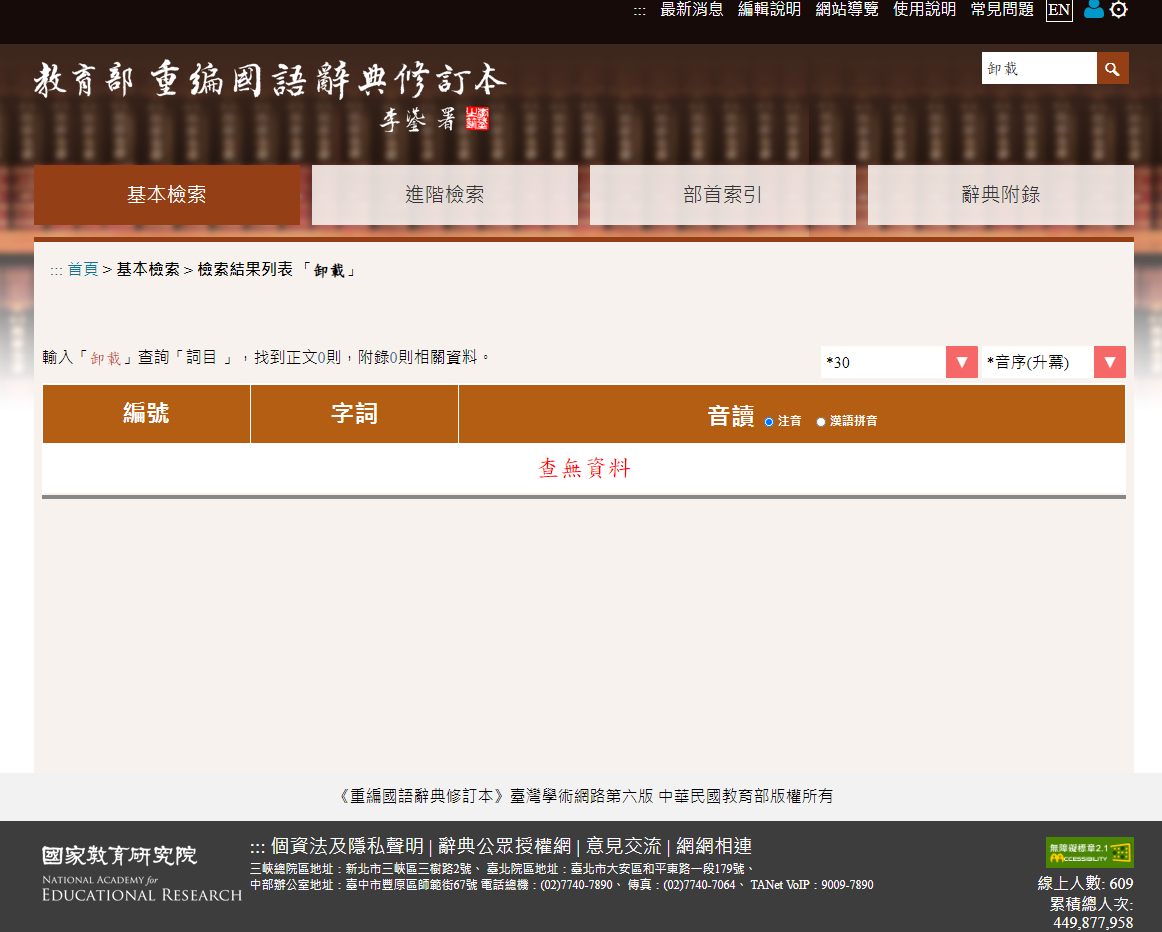Click the 編號 column header
Screen dimensions: 1162x932
(x=146, y=413)
